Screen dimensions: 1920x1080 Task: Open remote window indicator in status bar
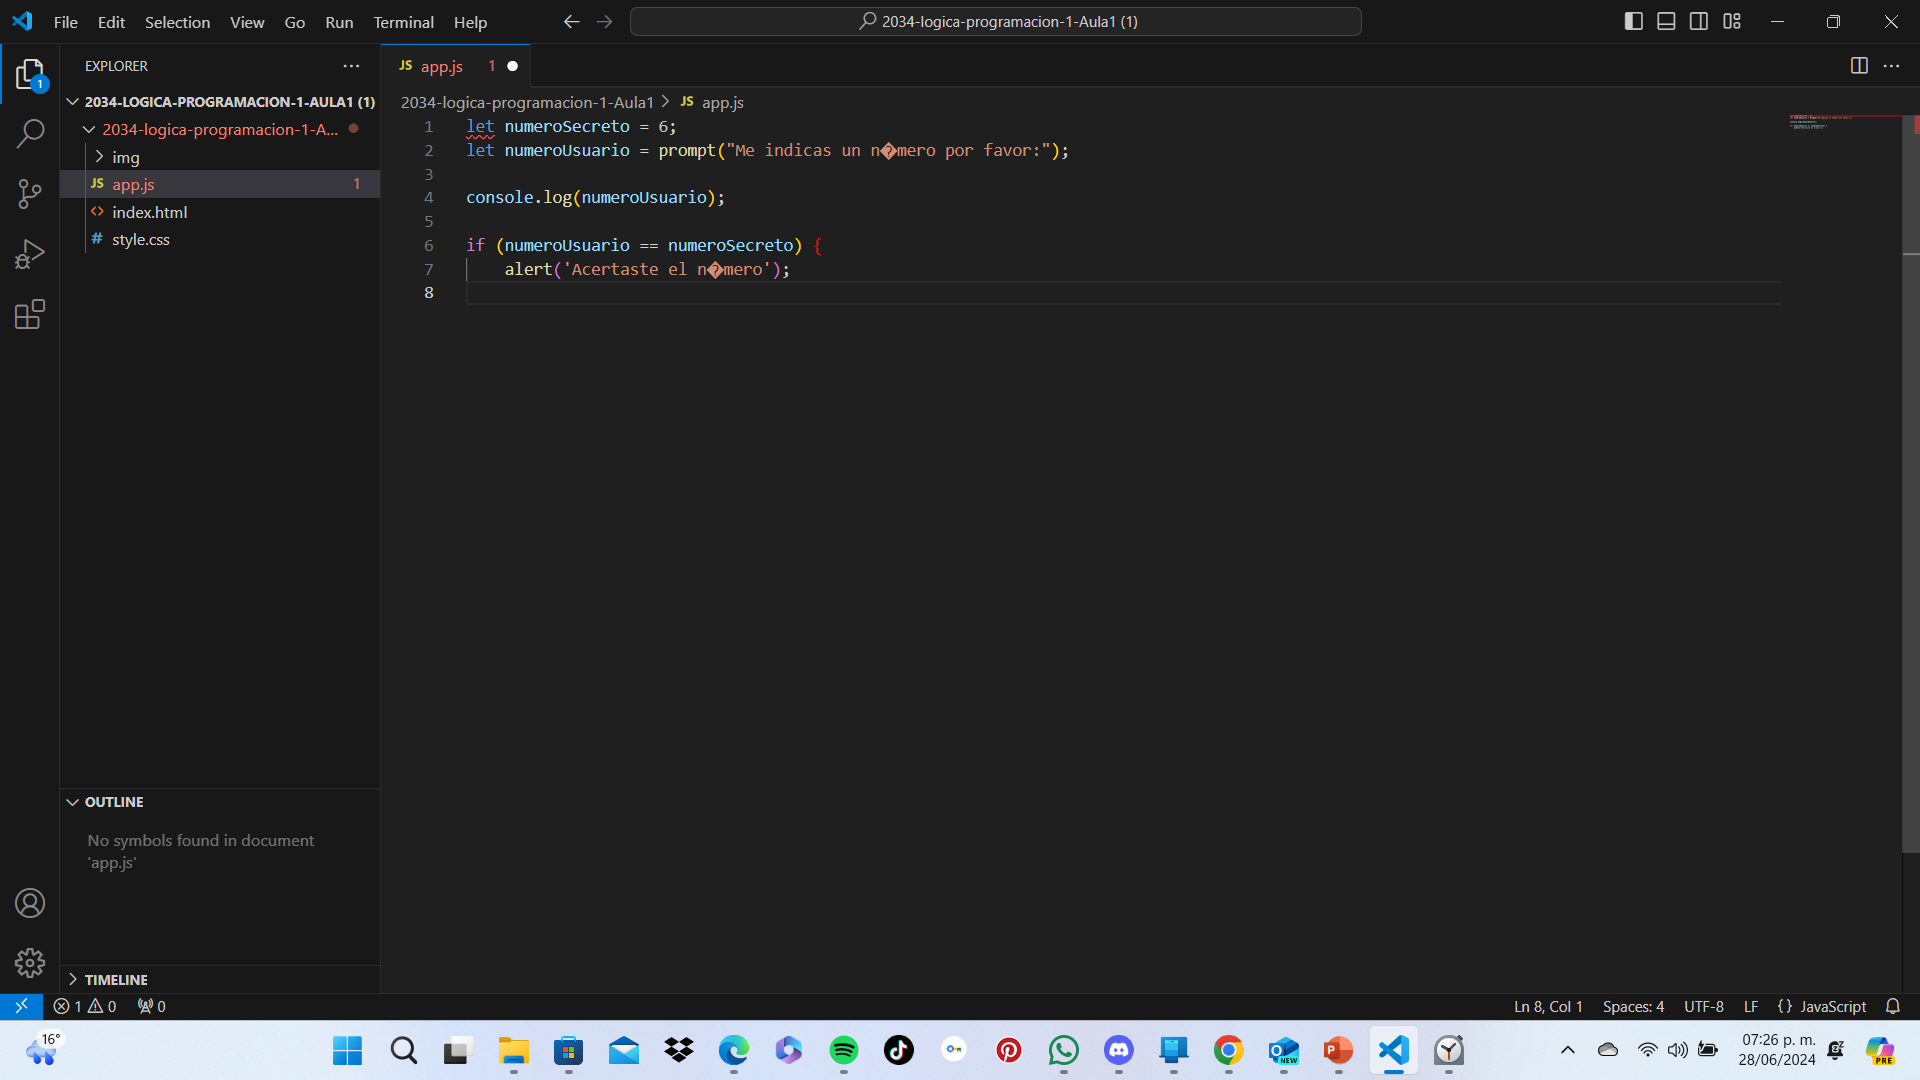21,1006
